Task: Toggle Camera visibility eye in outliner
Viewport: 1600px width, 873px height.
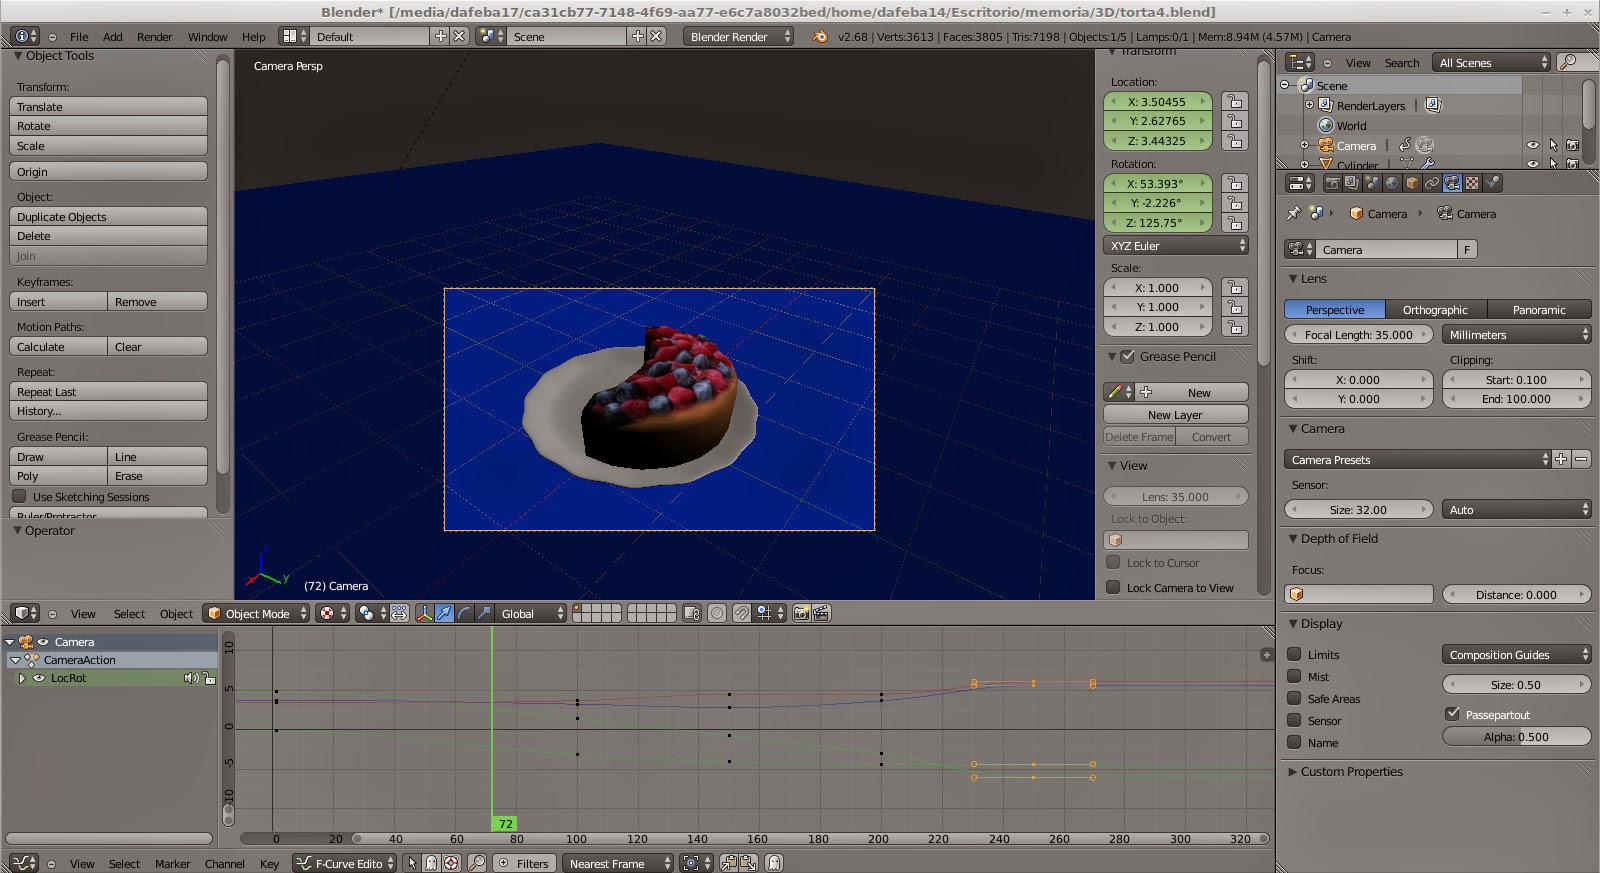Action: coord(1532,145)
